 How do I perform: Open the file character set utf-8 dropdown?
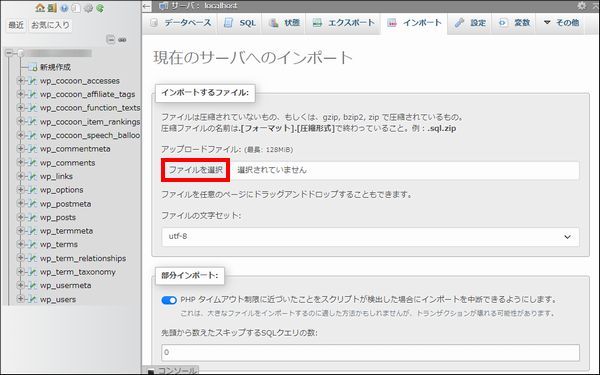tap(370, 236)
